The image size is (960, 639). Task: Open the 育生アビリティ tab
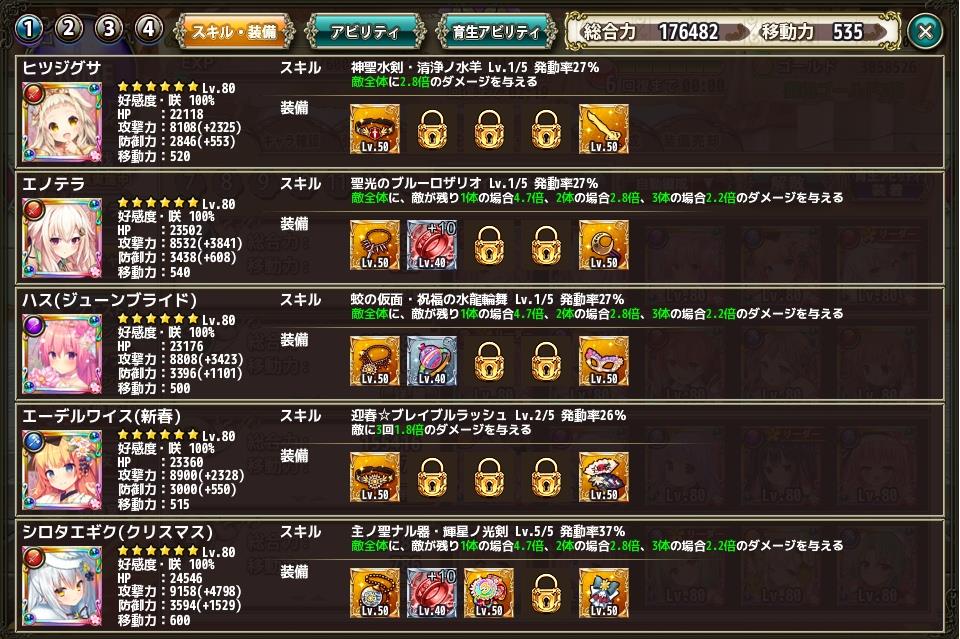(x=497, y=31)
